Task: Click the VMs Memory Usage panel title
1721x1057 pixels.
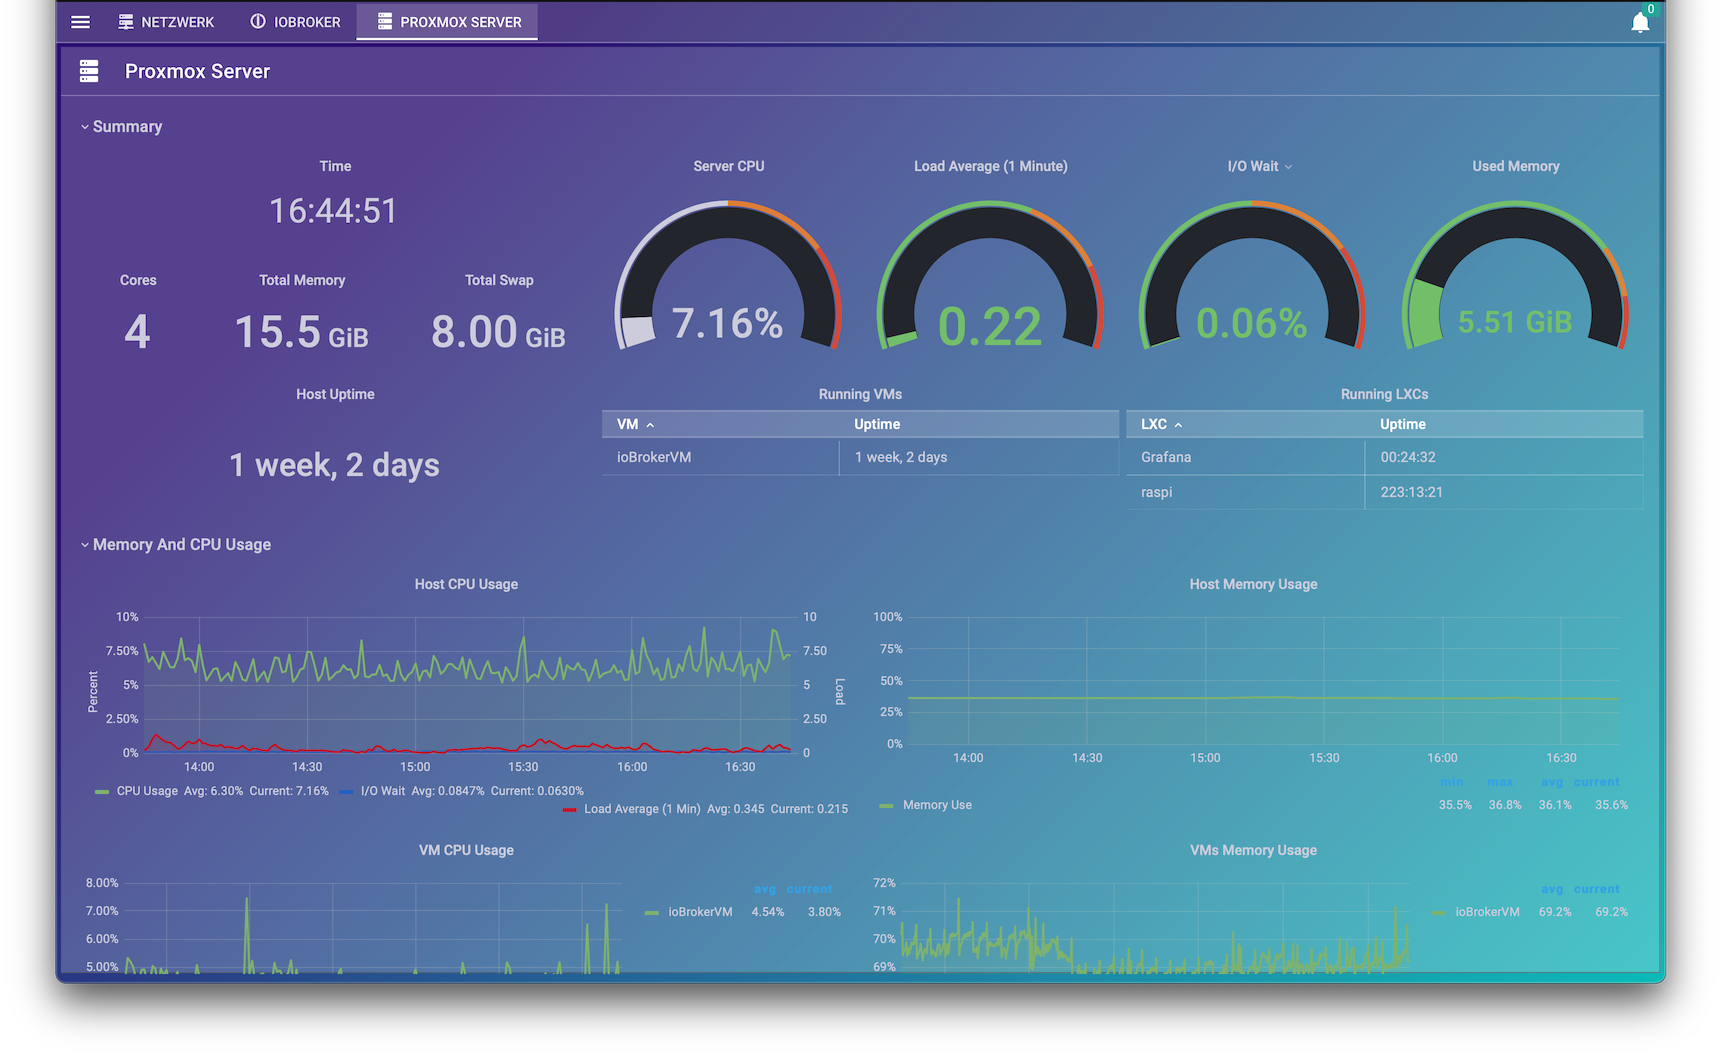Action: pyautogui.click(x=1253, y=851)
